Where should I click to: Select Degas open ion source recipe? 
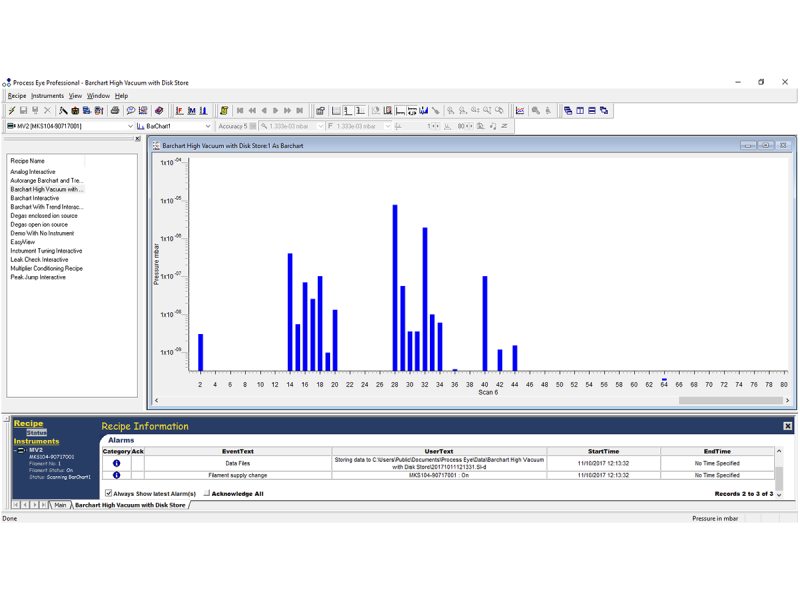pyautogui.click(x=44, y=224)
